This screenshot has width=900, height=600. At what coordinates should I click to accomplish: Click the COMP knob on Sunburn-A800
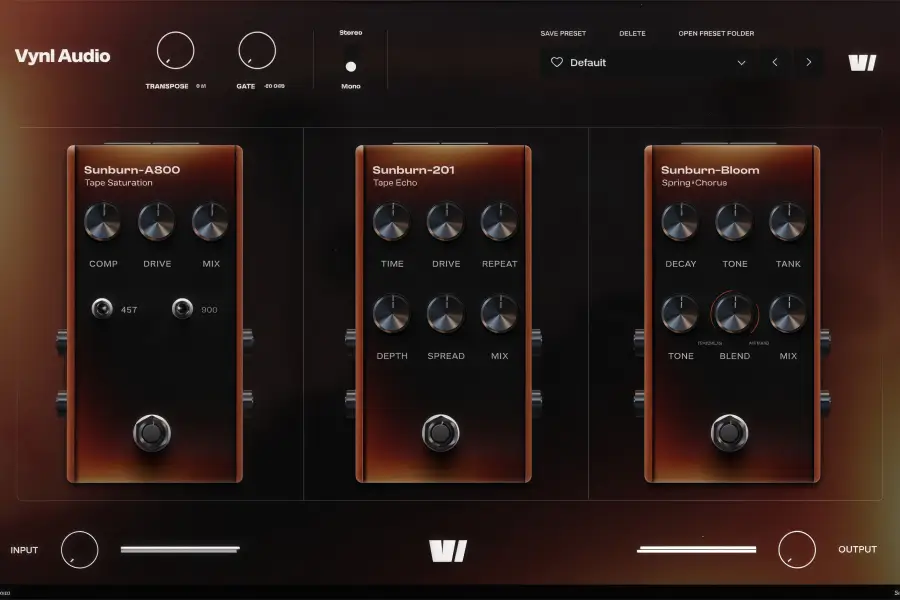103,222
